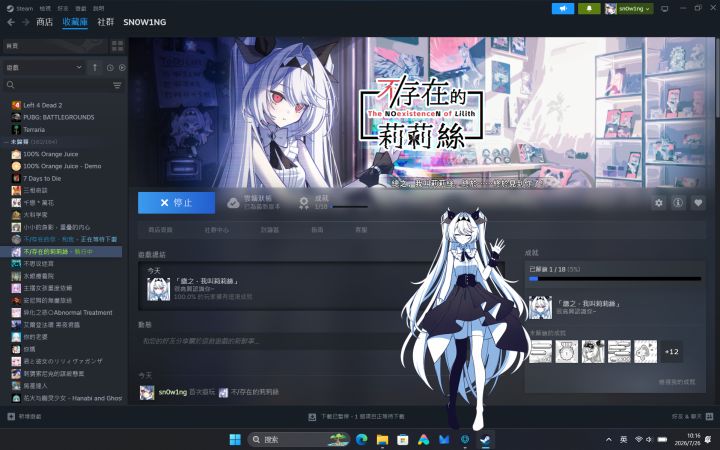Toggle the favorite heart icon

(698, 202)
